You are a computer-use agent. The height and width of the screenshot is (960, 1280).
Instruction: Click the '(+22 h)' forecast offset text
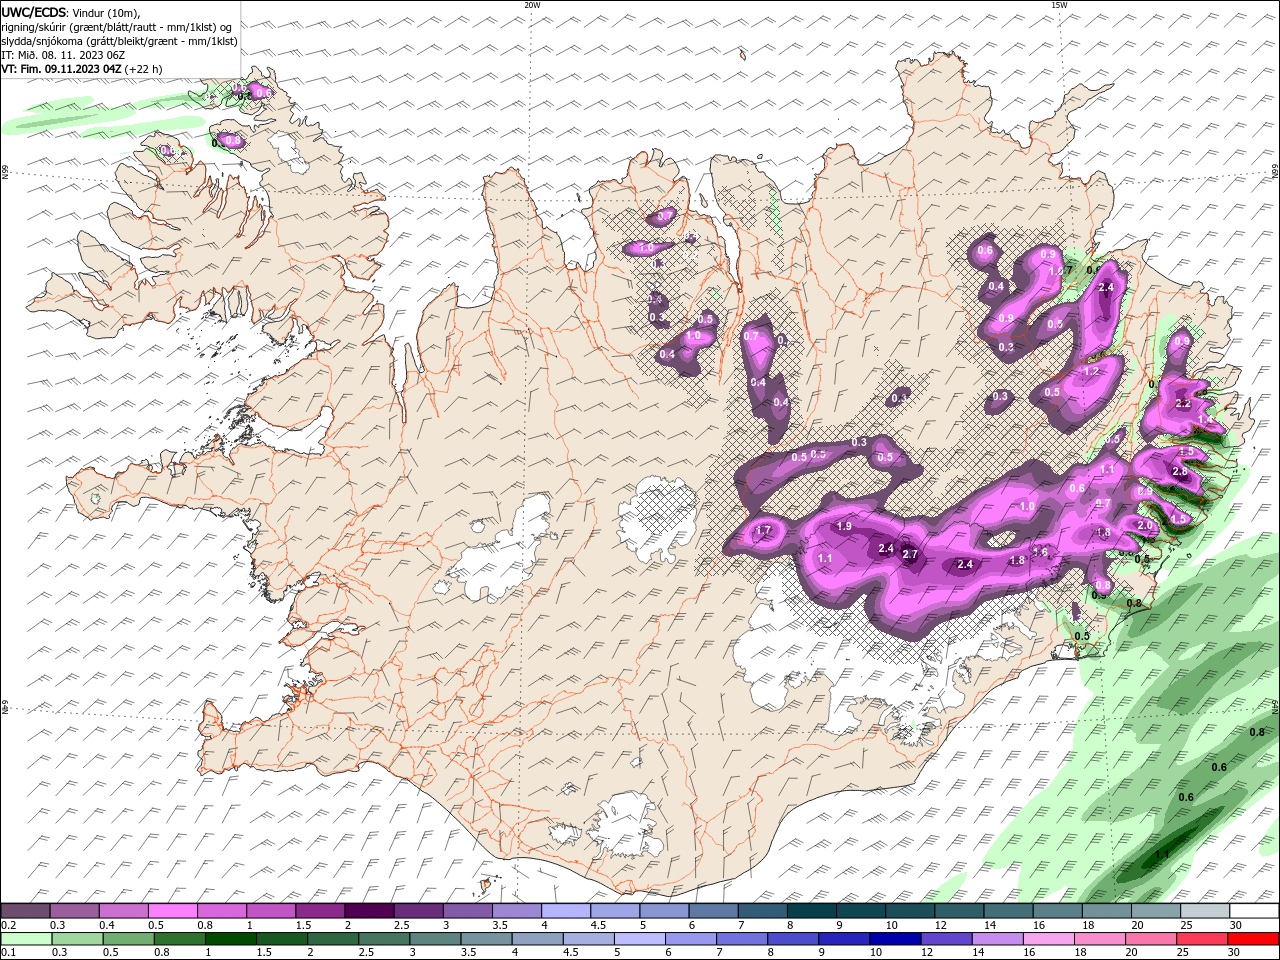pos(144,69)
